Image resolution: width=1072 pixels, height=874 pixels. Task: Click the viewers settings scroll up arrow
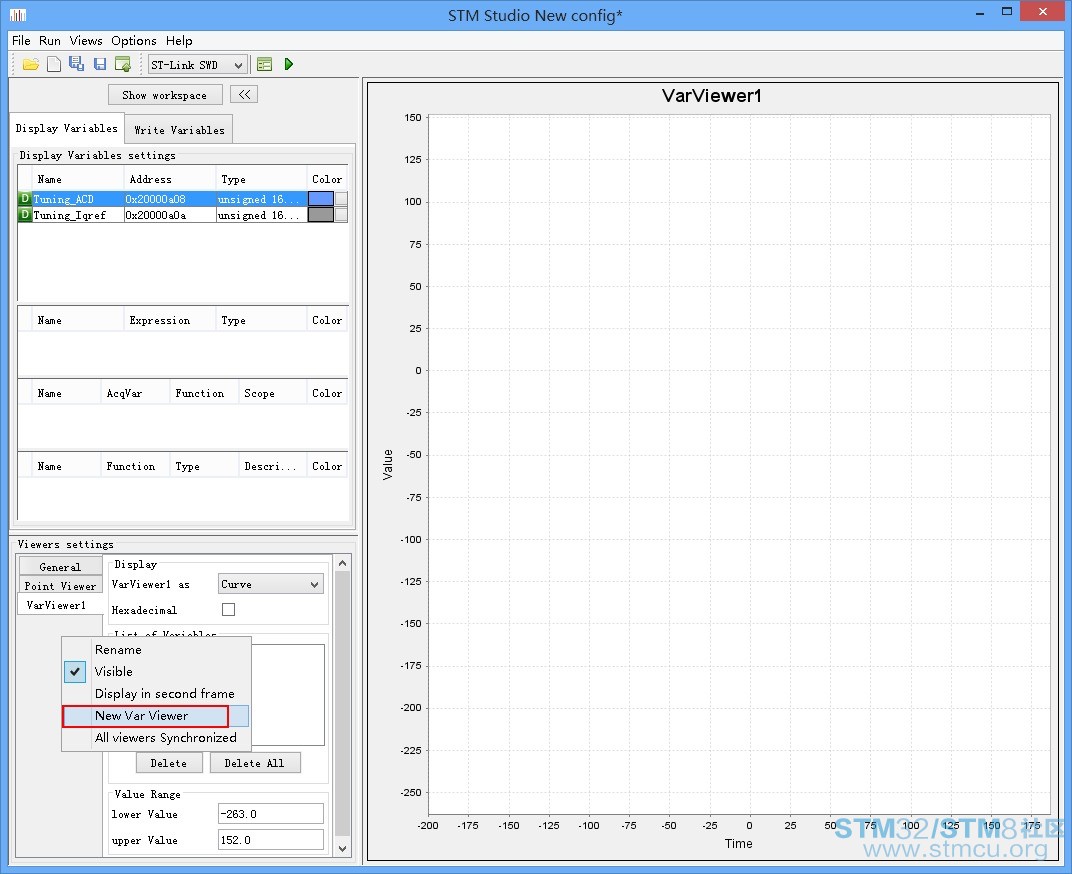click(343, 563)
